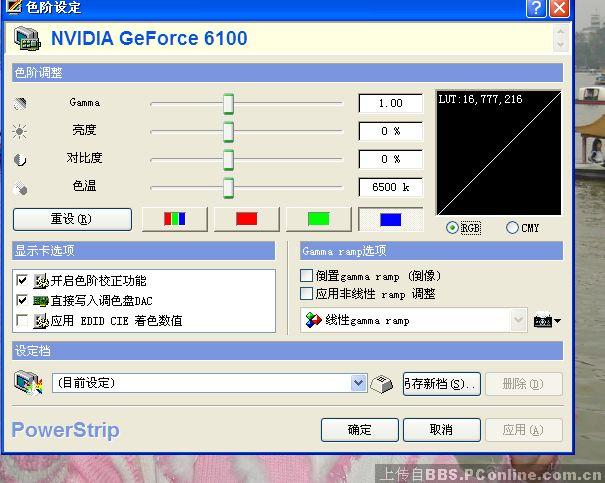
Task: Click the 删除(D) delete button
Action: 524,384
